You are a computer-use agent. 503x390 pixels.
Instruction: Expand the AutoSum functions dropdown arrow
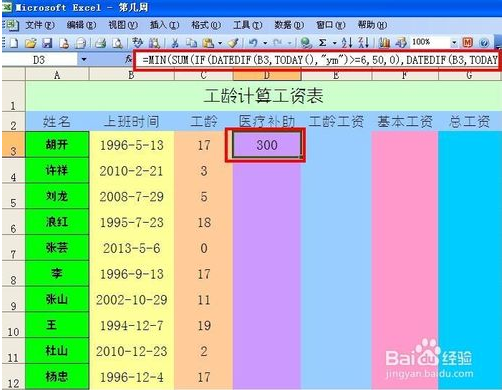tap(334, 43)
